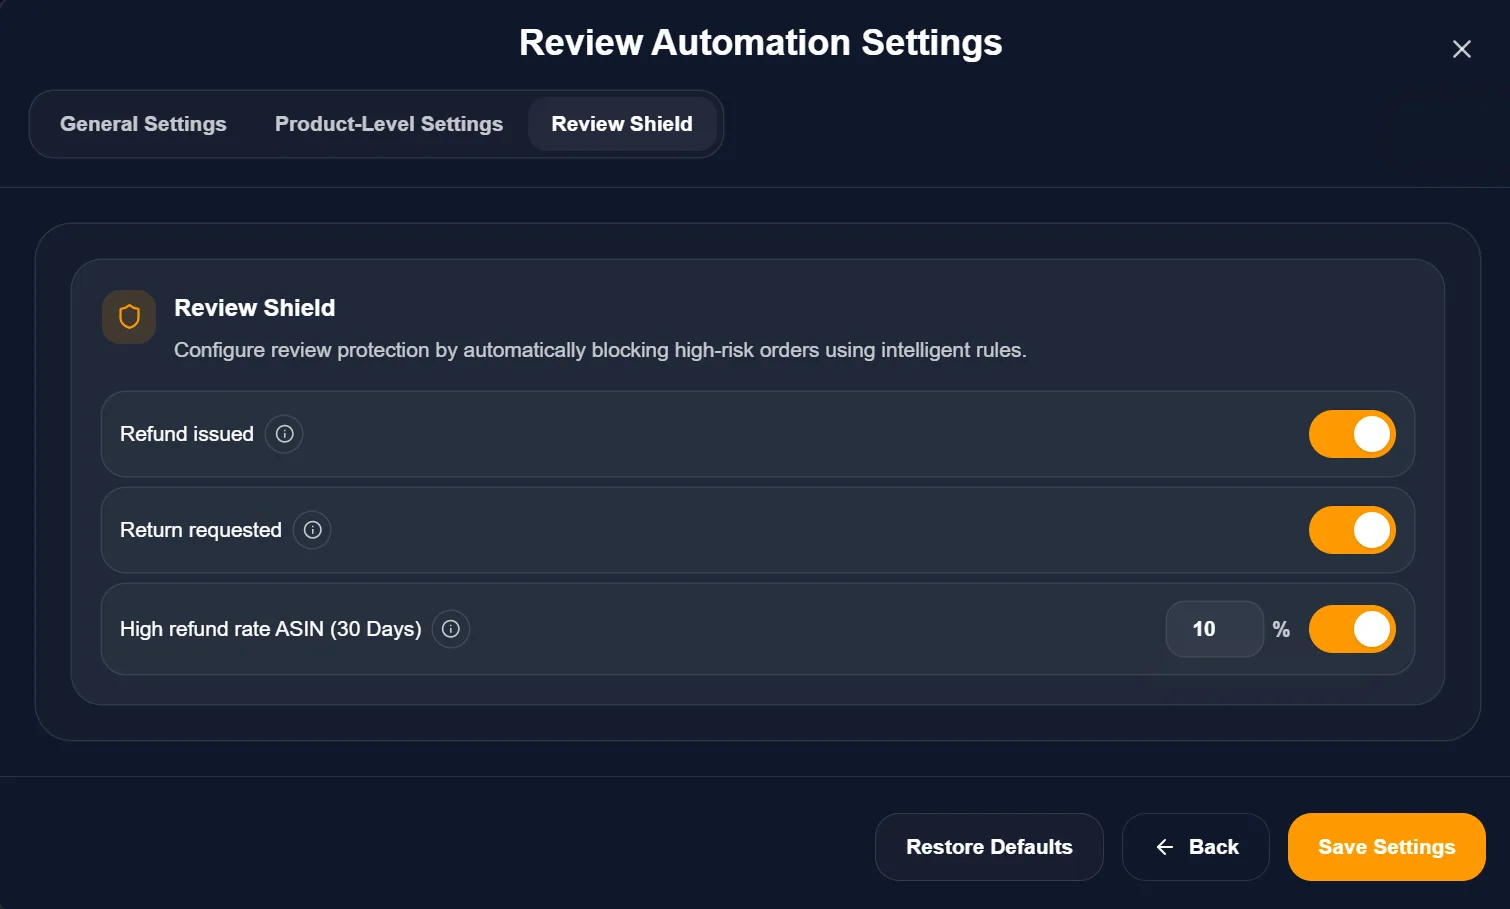Viewport: 1510px width, 909px height.
Task: Select the Review Shield tab
Action: pyautogui.click(x=622, y=124)
